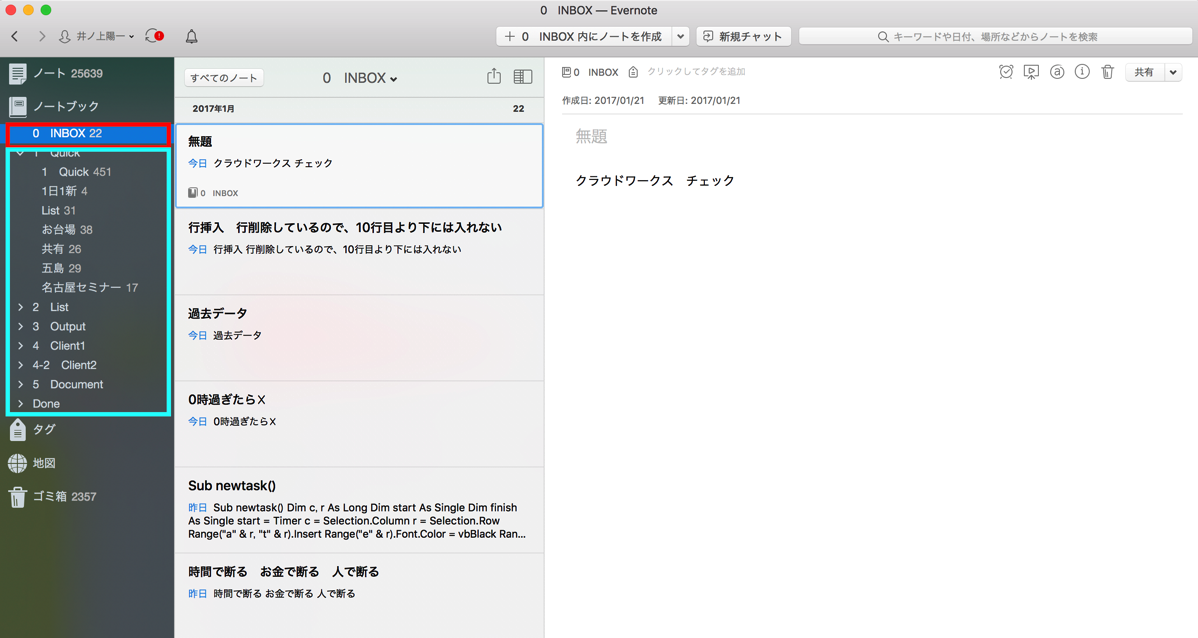
Task: Open タグ in the sidebar
Action: point(32,429)
